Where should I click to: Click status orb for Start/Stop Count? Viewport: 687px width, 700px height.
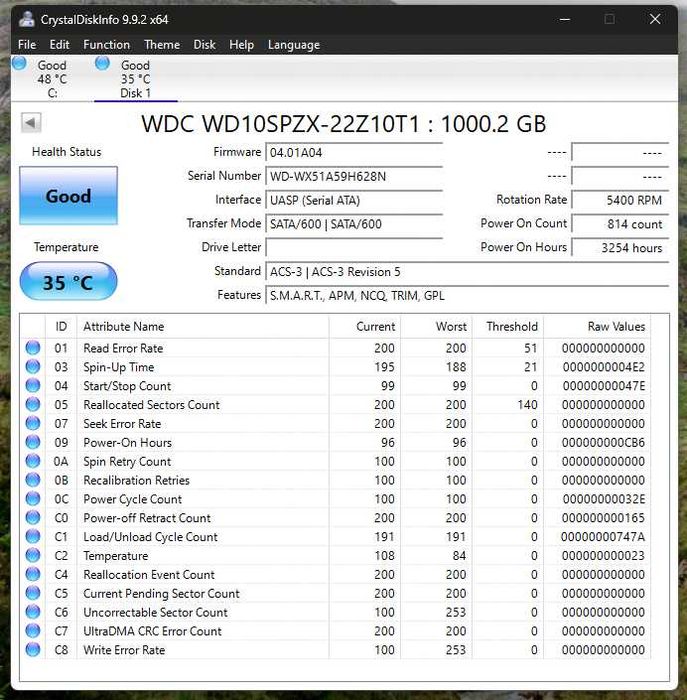(33, 386)
